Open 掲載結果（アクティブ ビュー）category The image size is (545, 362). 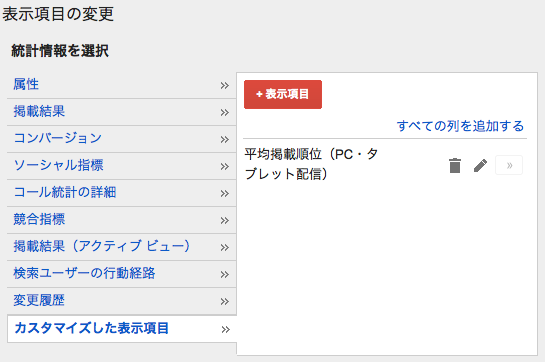coord(122,247)
